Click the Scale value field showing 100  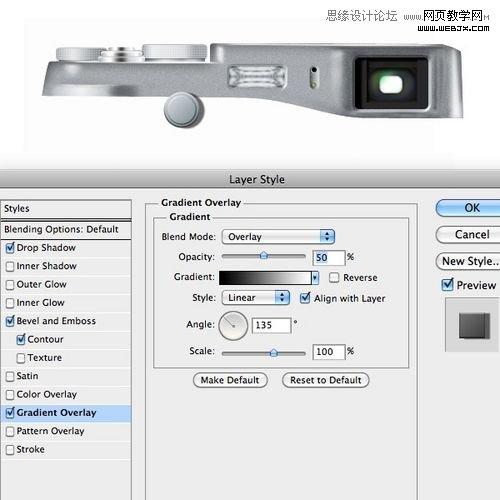329,352
